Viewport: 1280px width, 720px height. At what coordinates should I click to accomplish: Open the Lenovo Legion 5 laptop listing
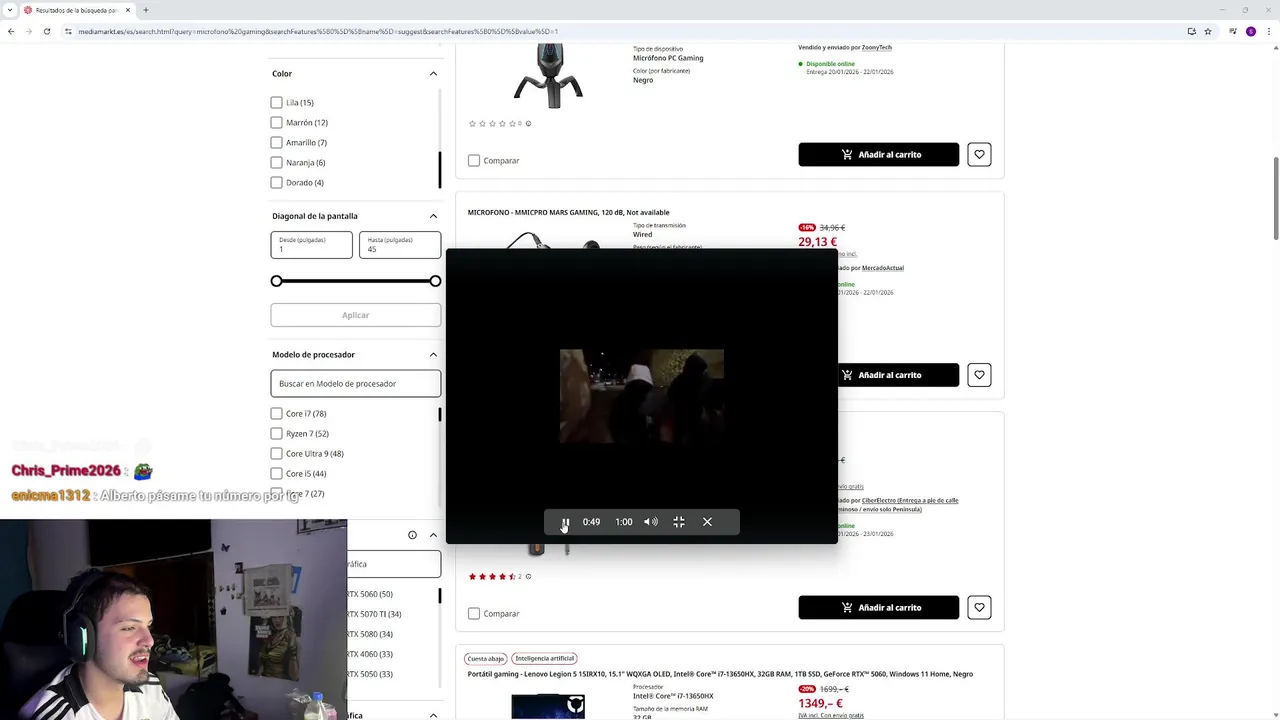(x=720, y=674)
